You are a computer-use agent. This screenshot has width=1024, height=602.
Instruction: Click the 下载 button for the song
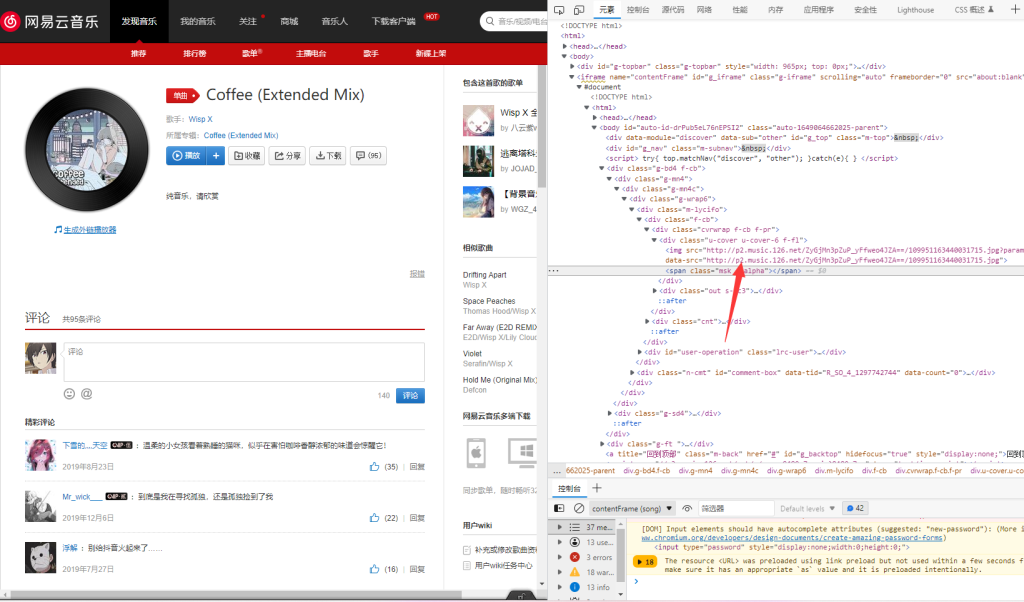pyautogui.click(x=328, y=155)
